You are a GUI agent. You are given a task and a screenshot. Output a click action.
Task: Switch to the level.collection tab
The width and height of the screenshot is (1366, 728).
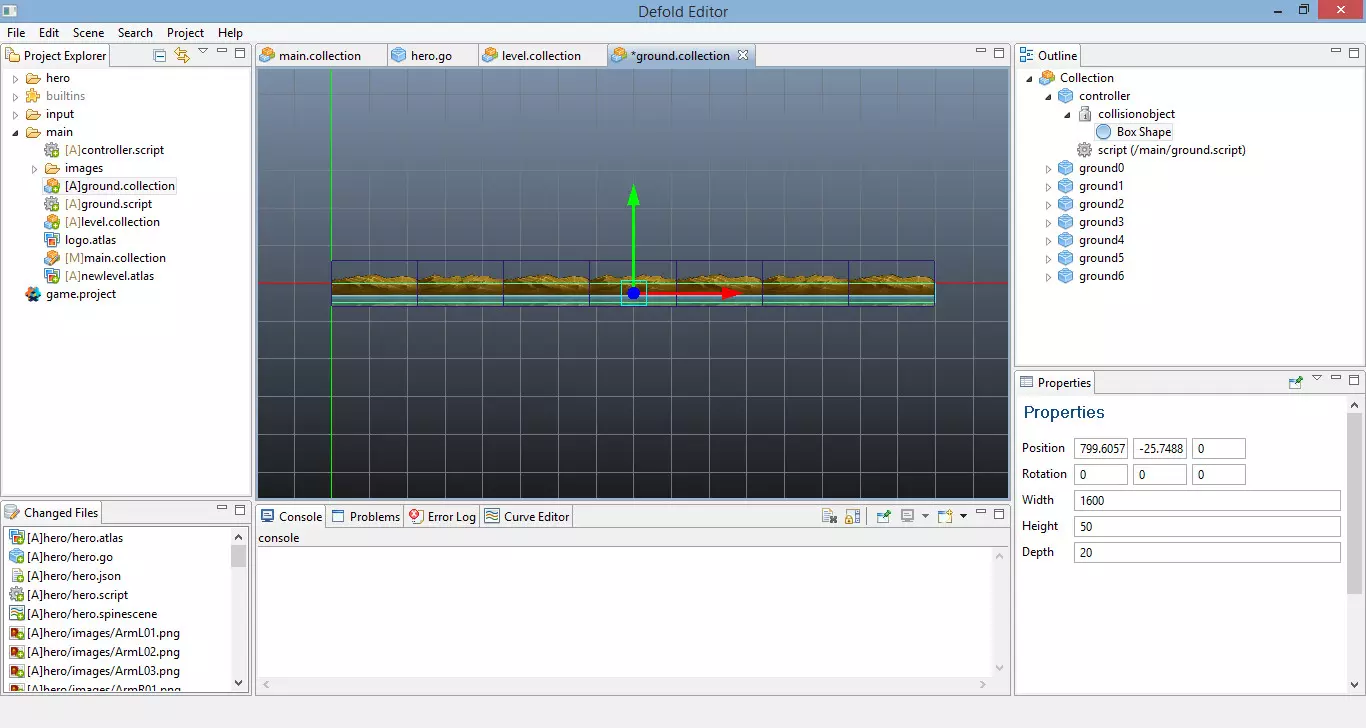(540, 56)
